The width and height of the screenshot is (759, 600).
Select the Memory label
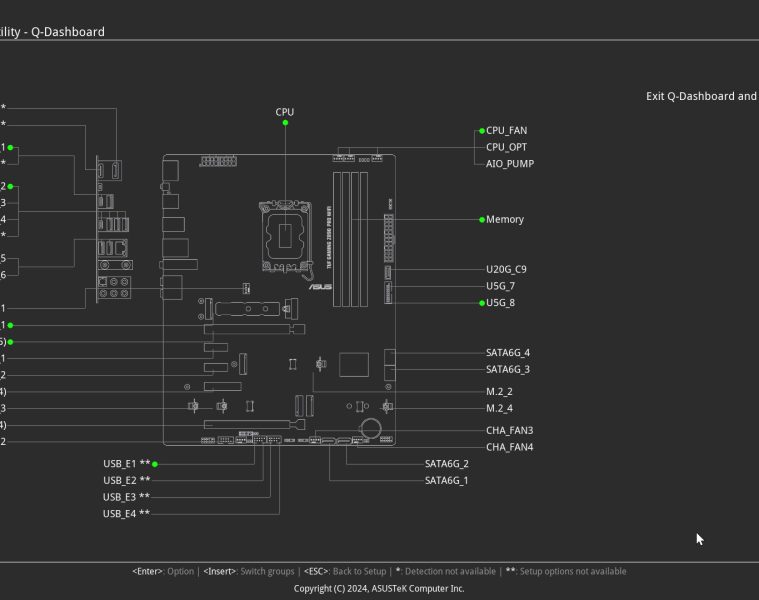tap(505, 219)
